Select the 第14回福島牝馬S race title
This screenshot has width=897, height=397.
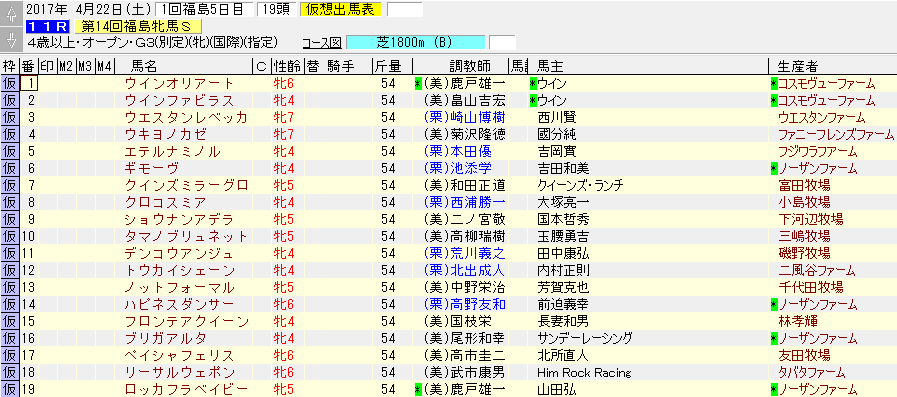point(138,26)
